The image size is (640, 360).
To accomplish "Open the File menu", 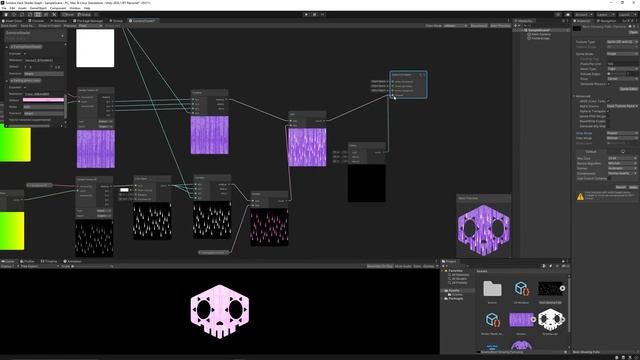I will (4, 8).
